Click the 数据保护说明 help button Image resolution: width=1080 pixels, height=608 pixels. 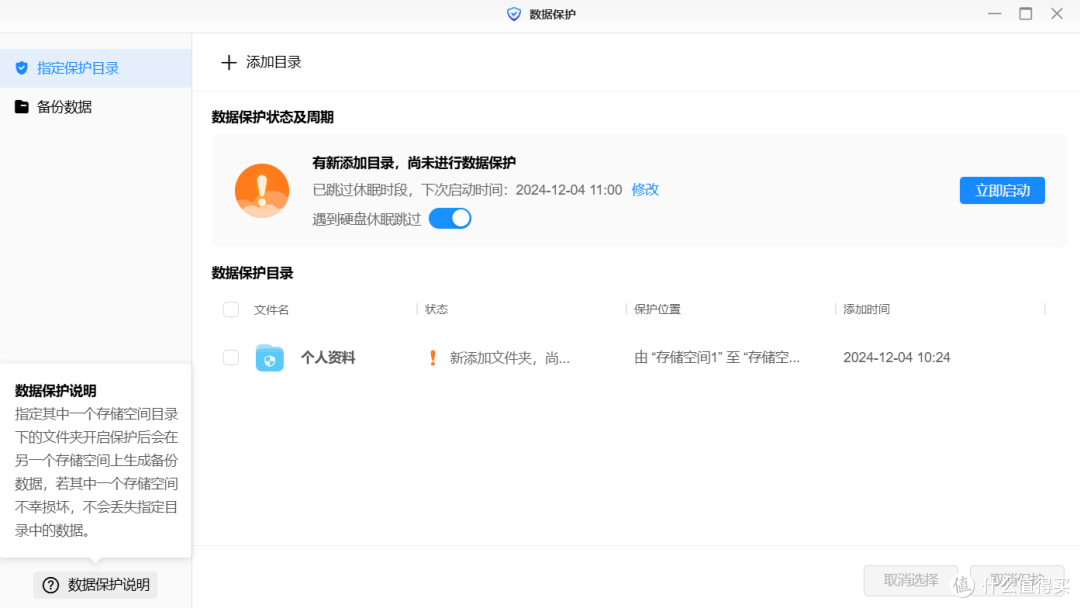click(96, 585)
